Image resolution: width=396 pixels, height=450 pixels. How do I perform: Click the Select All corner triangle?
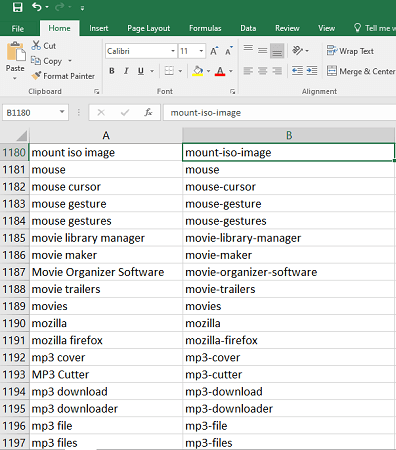21,135
